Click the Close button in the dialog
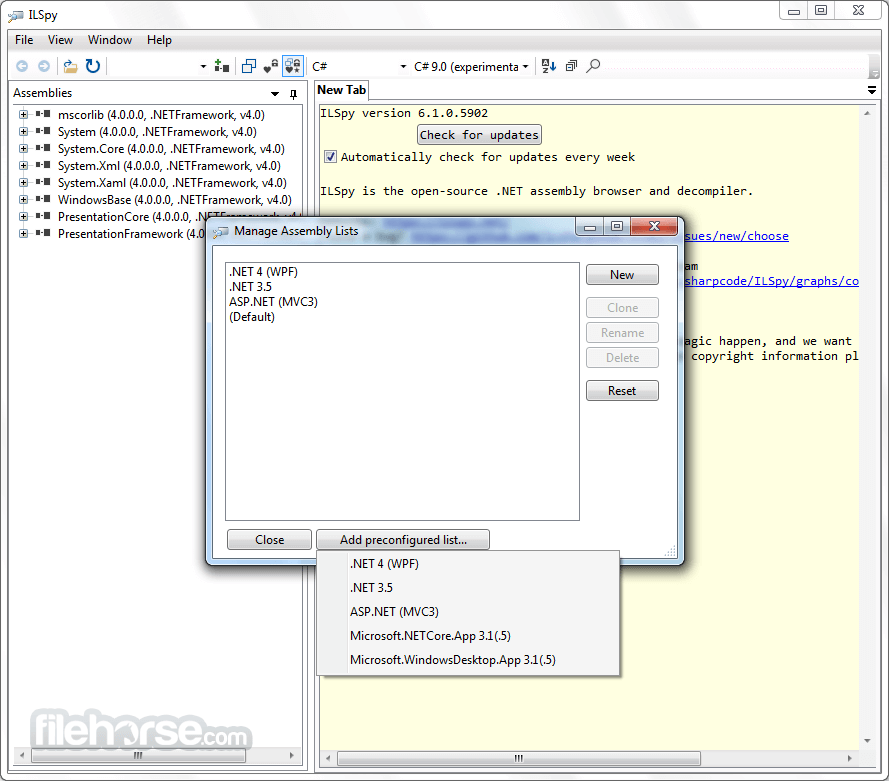The height and width of the screenshot is (781, 889). click(x=269, y=540)
